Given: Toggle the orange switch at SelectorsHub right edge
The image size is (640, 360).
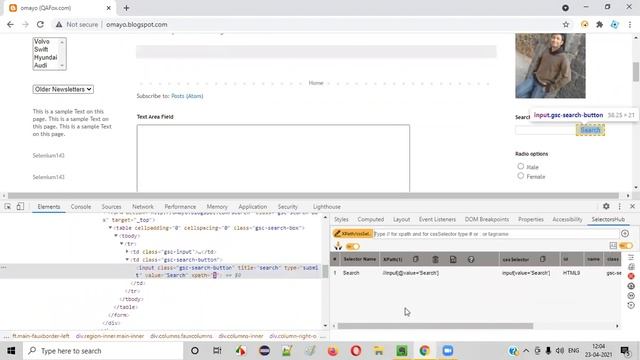Looking at the screenshot, I should point(626,245).
